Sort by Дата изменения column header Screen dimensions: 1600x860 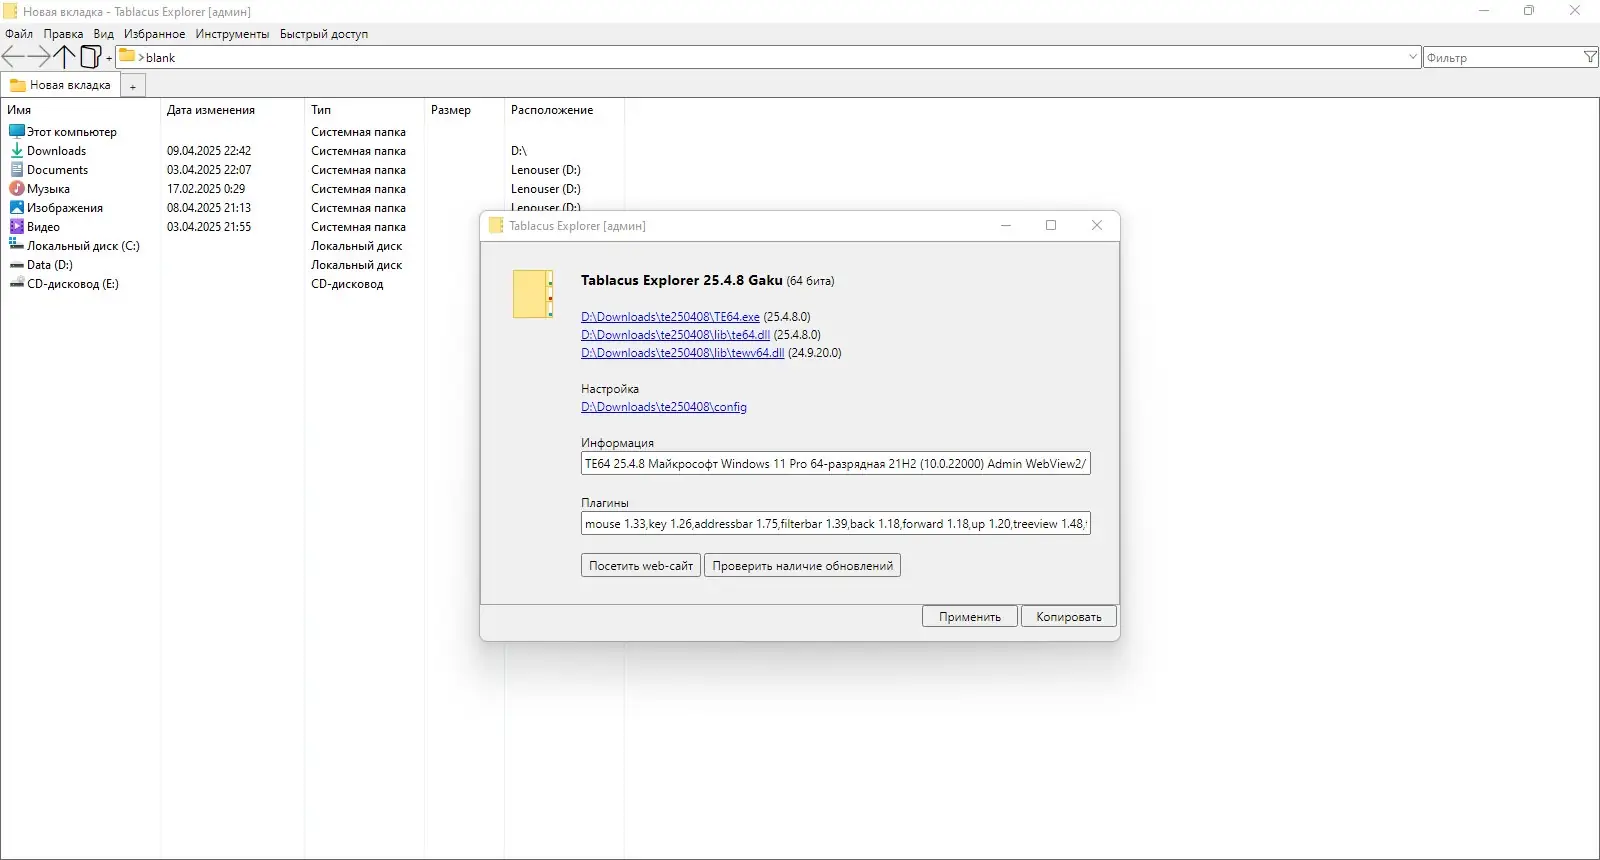(211, 110)
